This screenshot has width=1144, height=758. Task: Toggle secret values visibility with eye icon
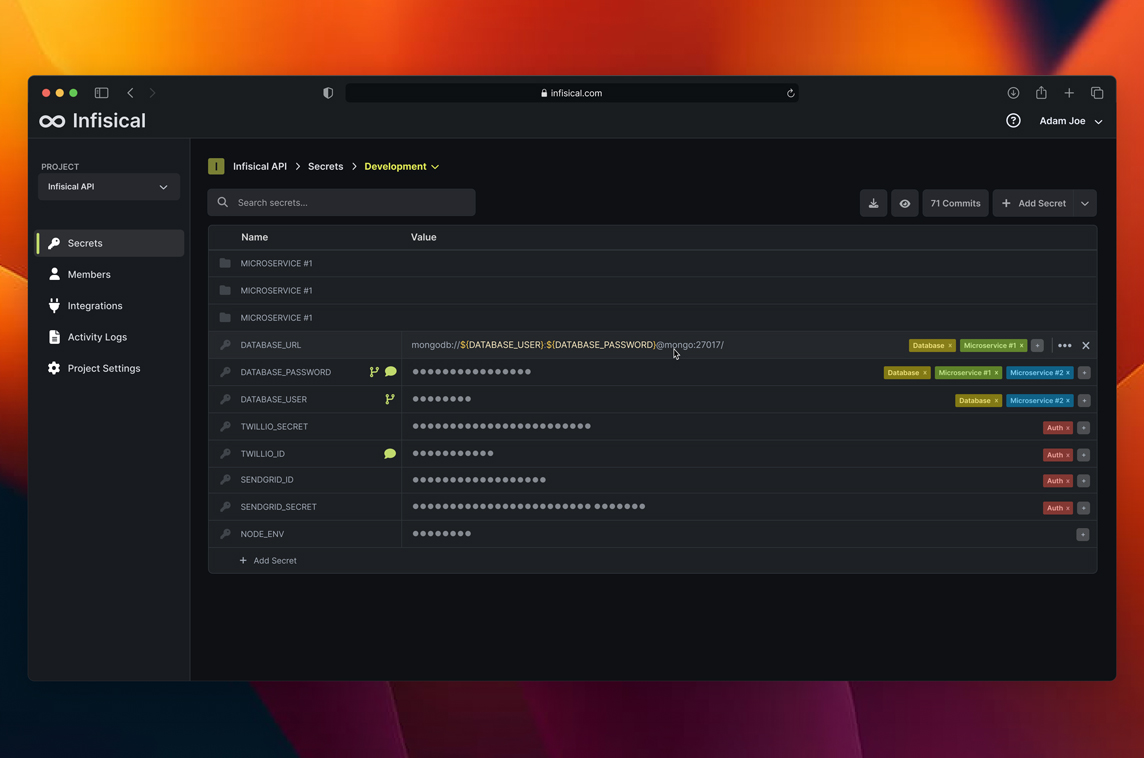click(905, 204)
